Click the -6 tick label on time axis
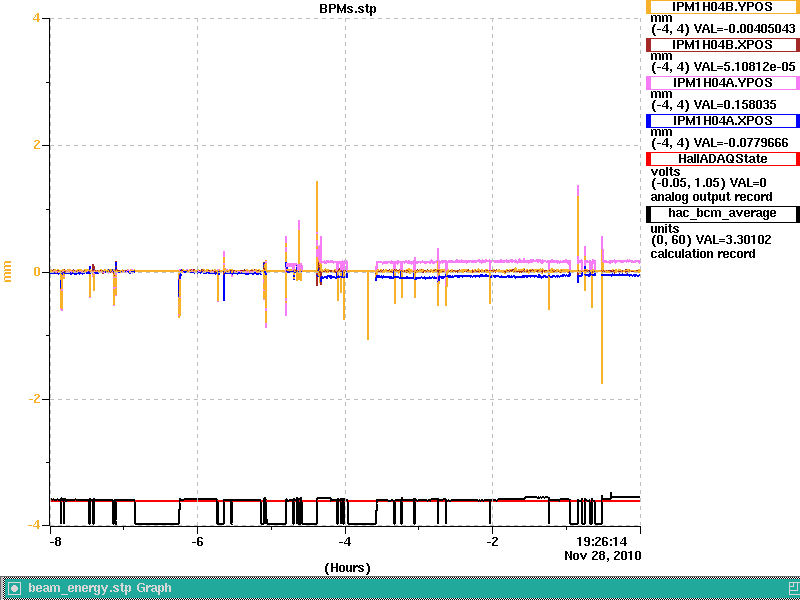 pyautogui.click(x=197, y=541)
